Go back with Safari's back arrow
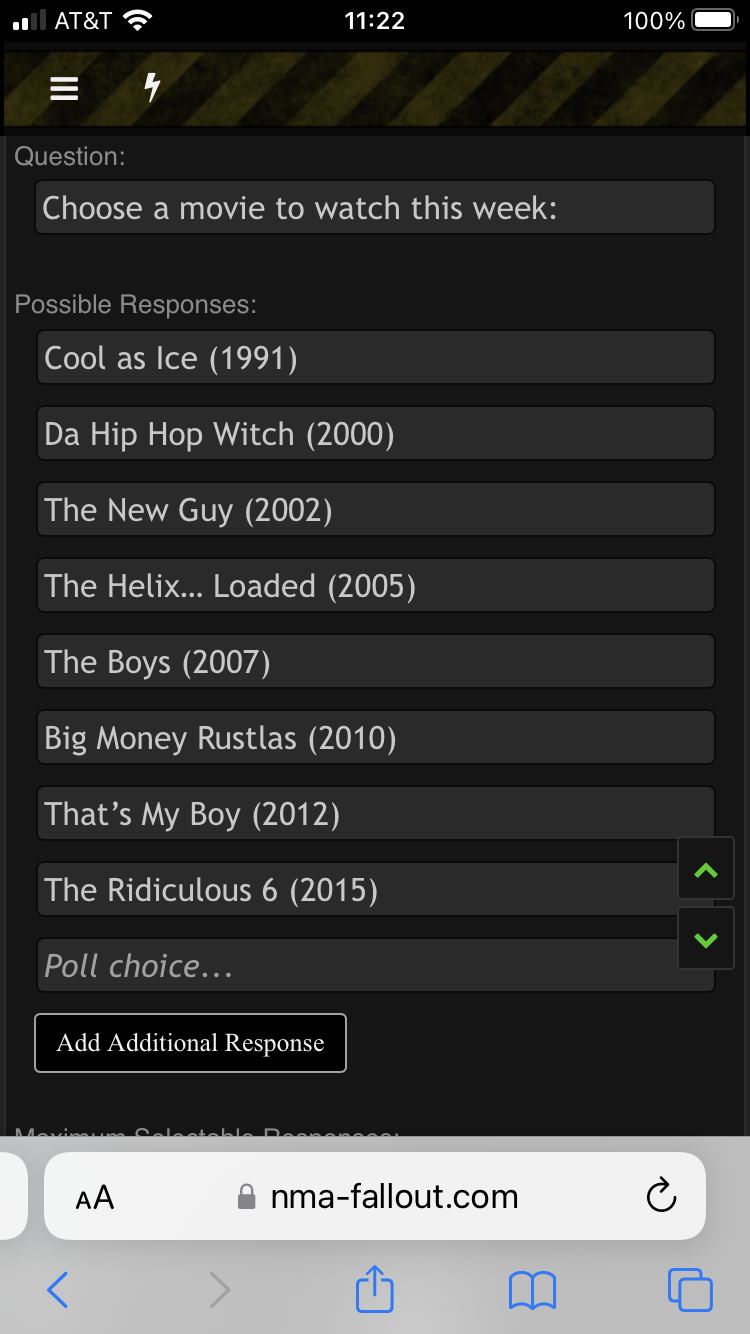The width and height of the screenshot is (750, 1334). [x=58, y=1290]
